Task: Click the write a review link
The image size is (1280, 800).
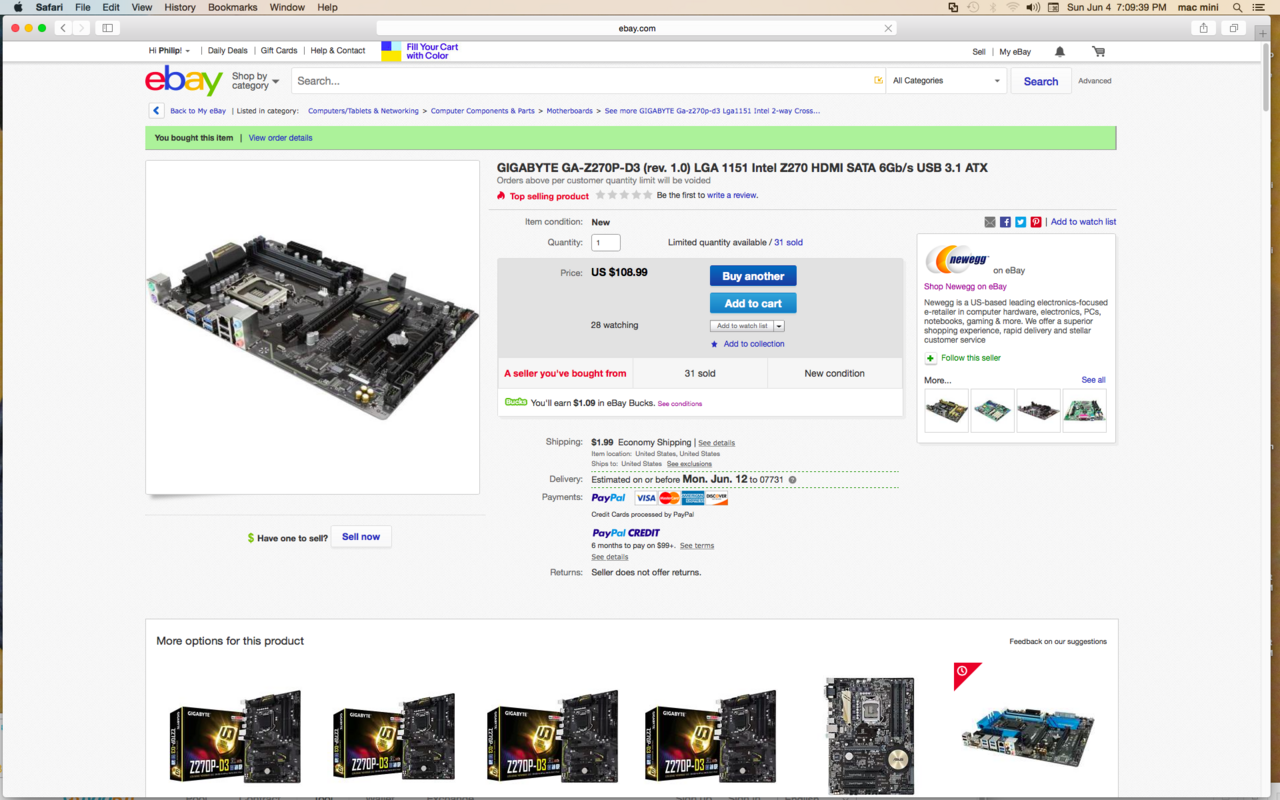Action: pyautogui.click(x=732, y=196)
